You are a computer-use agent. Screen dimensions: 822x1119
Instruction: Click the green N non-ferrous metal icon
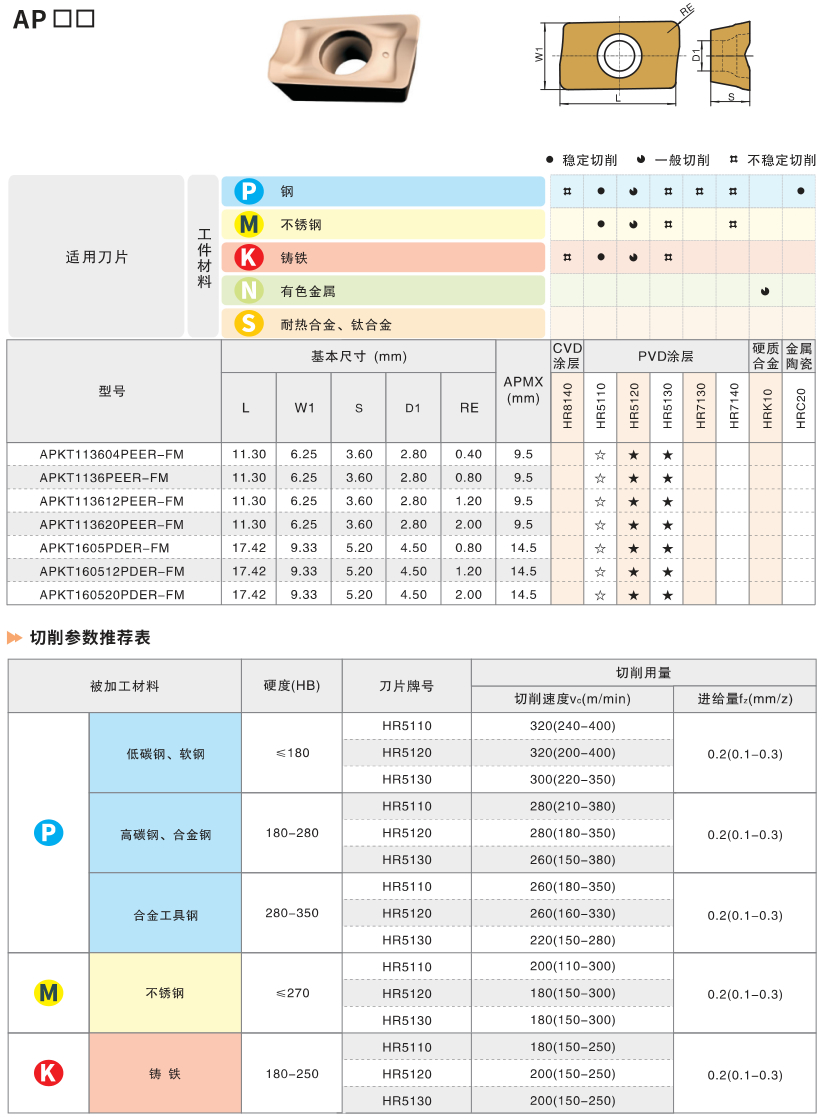point(248,290)
